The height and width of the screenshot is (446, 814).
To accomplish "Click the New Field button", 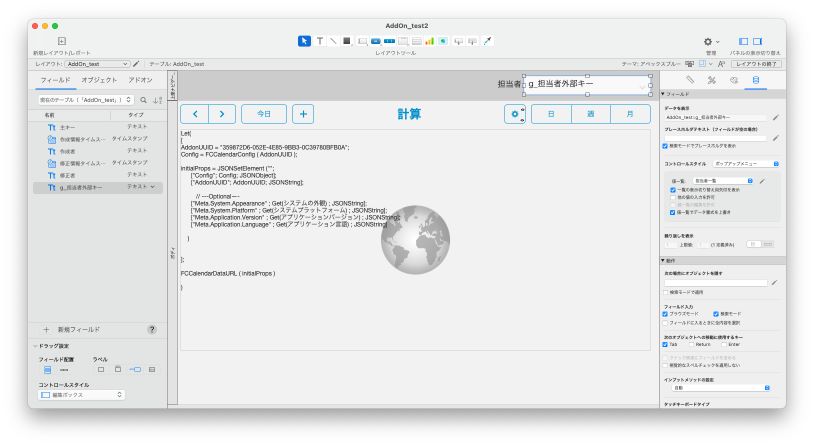I will pyautogui.click(x=72, y=329).
